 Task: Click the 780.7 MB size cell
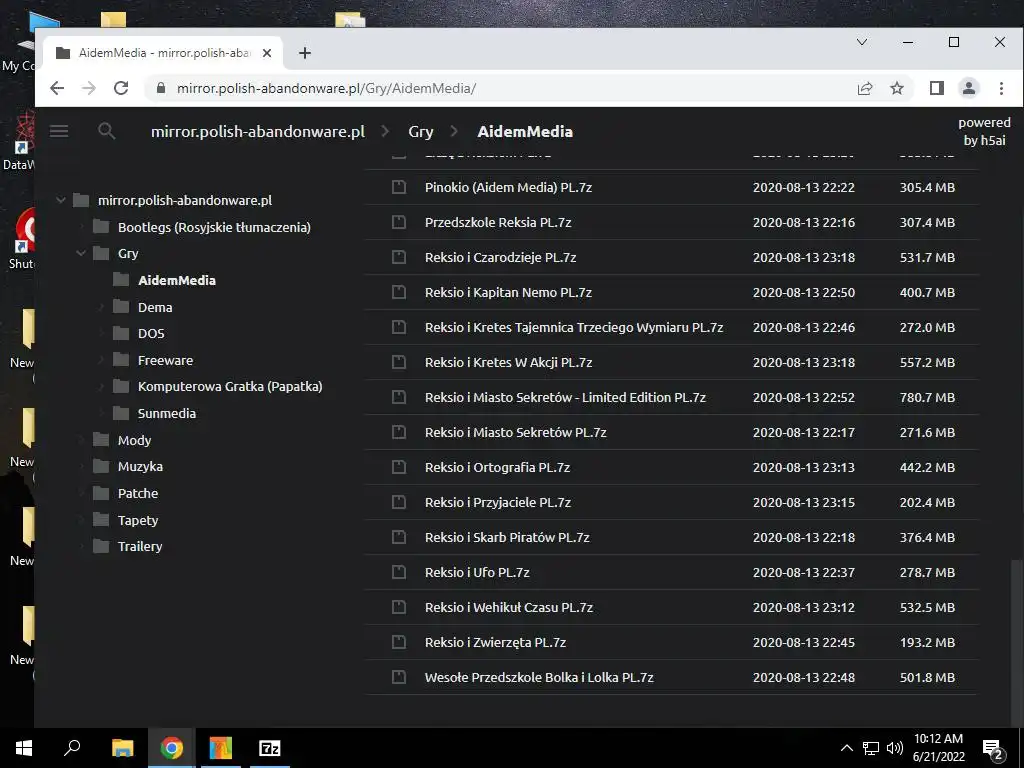[927, 397]
